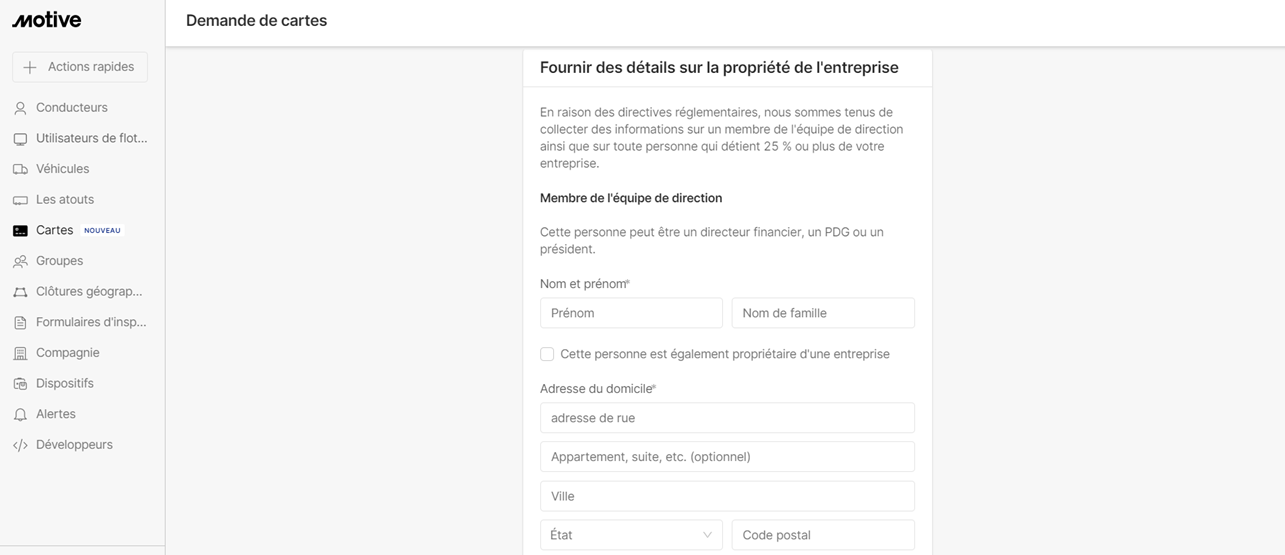Check the business owner checkbox
Image resolution: width=1285 pixels, height=555 pixels.
(x=547, y=354)
